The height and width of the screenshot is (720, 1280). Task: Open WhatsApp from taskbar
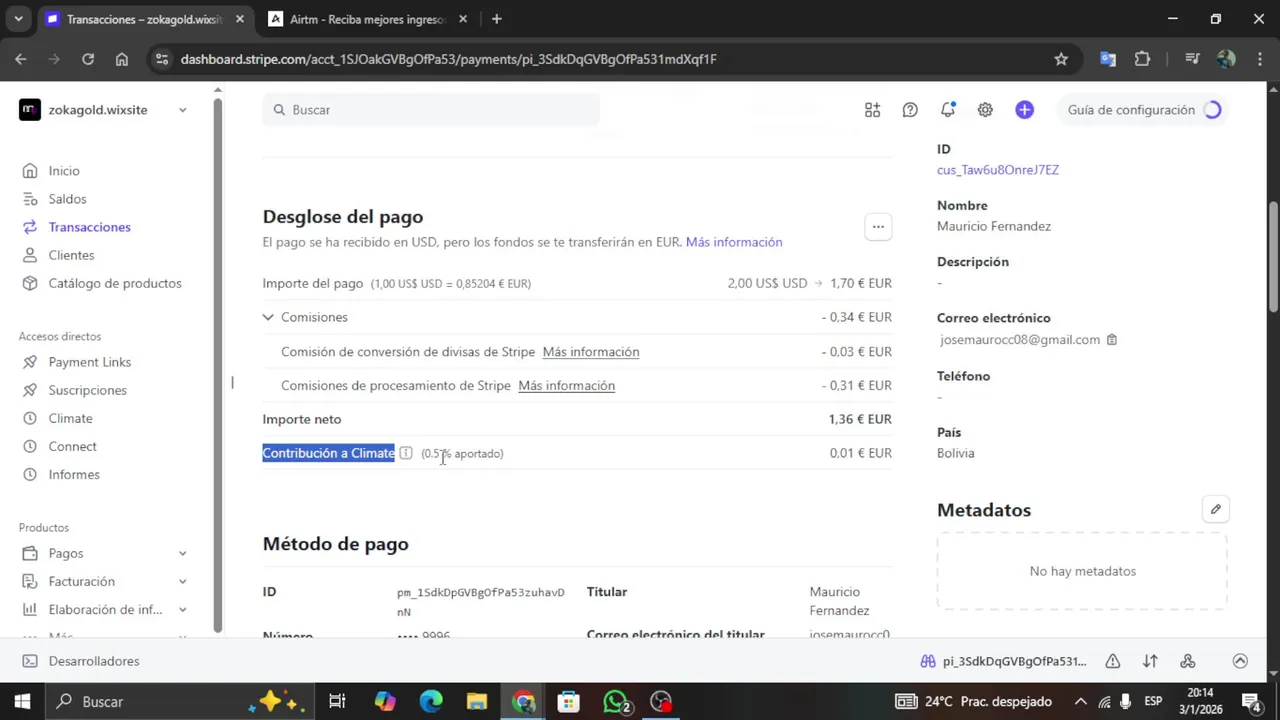616,702
